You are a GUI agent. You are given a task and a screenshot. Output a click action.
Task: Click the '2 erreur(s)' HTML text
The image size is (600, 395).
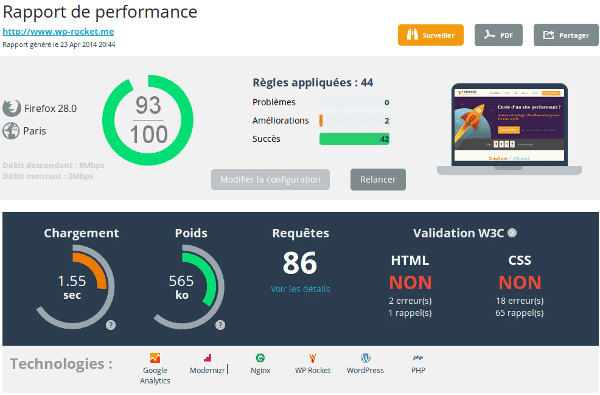point(410,301)
